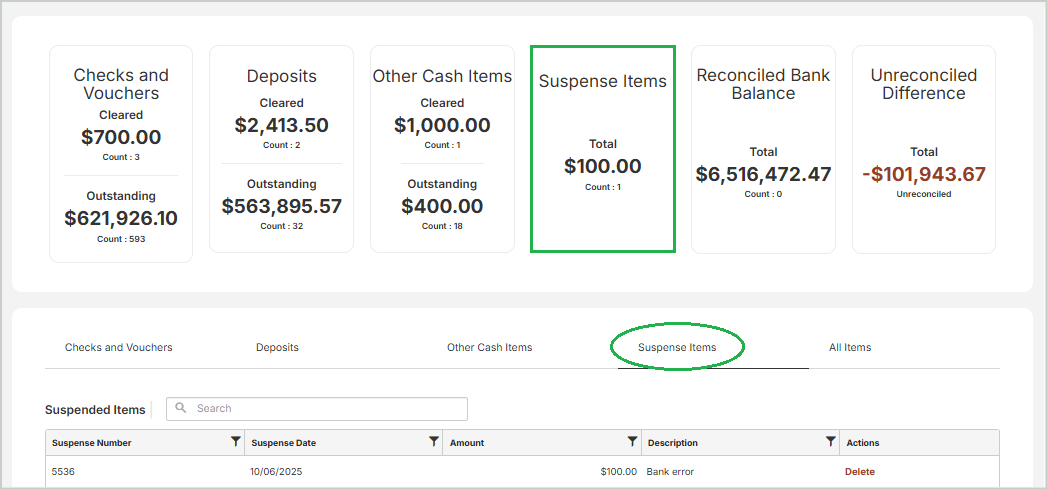Viewport: 1047px width, 489px height.
Task: Click the Suspense Number column filter icon
Action: pyautogui.click(x=235, y=442)
